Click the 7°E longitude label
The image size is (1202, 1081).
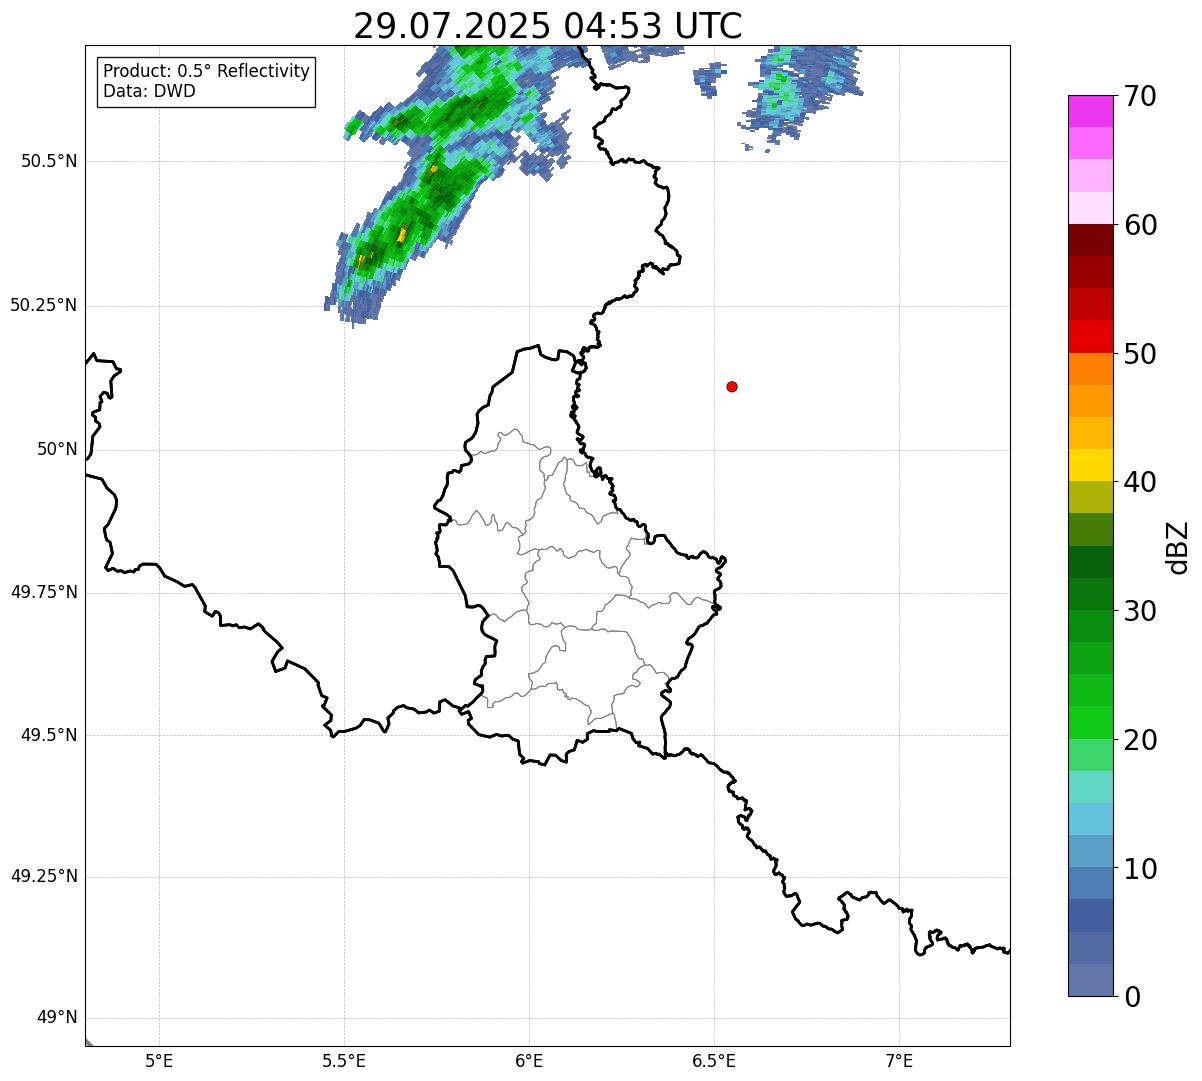coord(899,1061)
